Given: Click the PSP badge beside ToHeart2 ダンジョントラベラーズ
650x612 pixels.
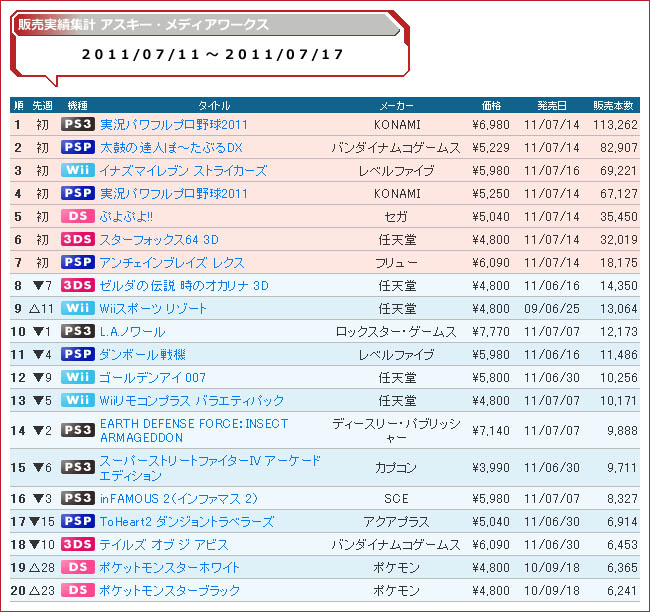Looking at the screenshot, I should [x=78, y=521].
